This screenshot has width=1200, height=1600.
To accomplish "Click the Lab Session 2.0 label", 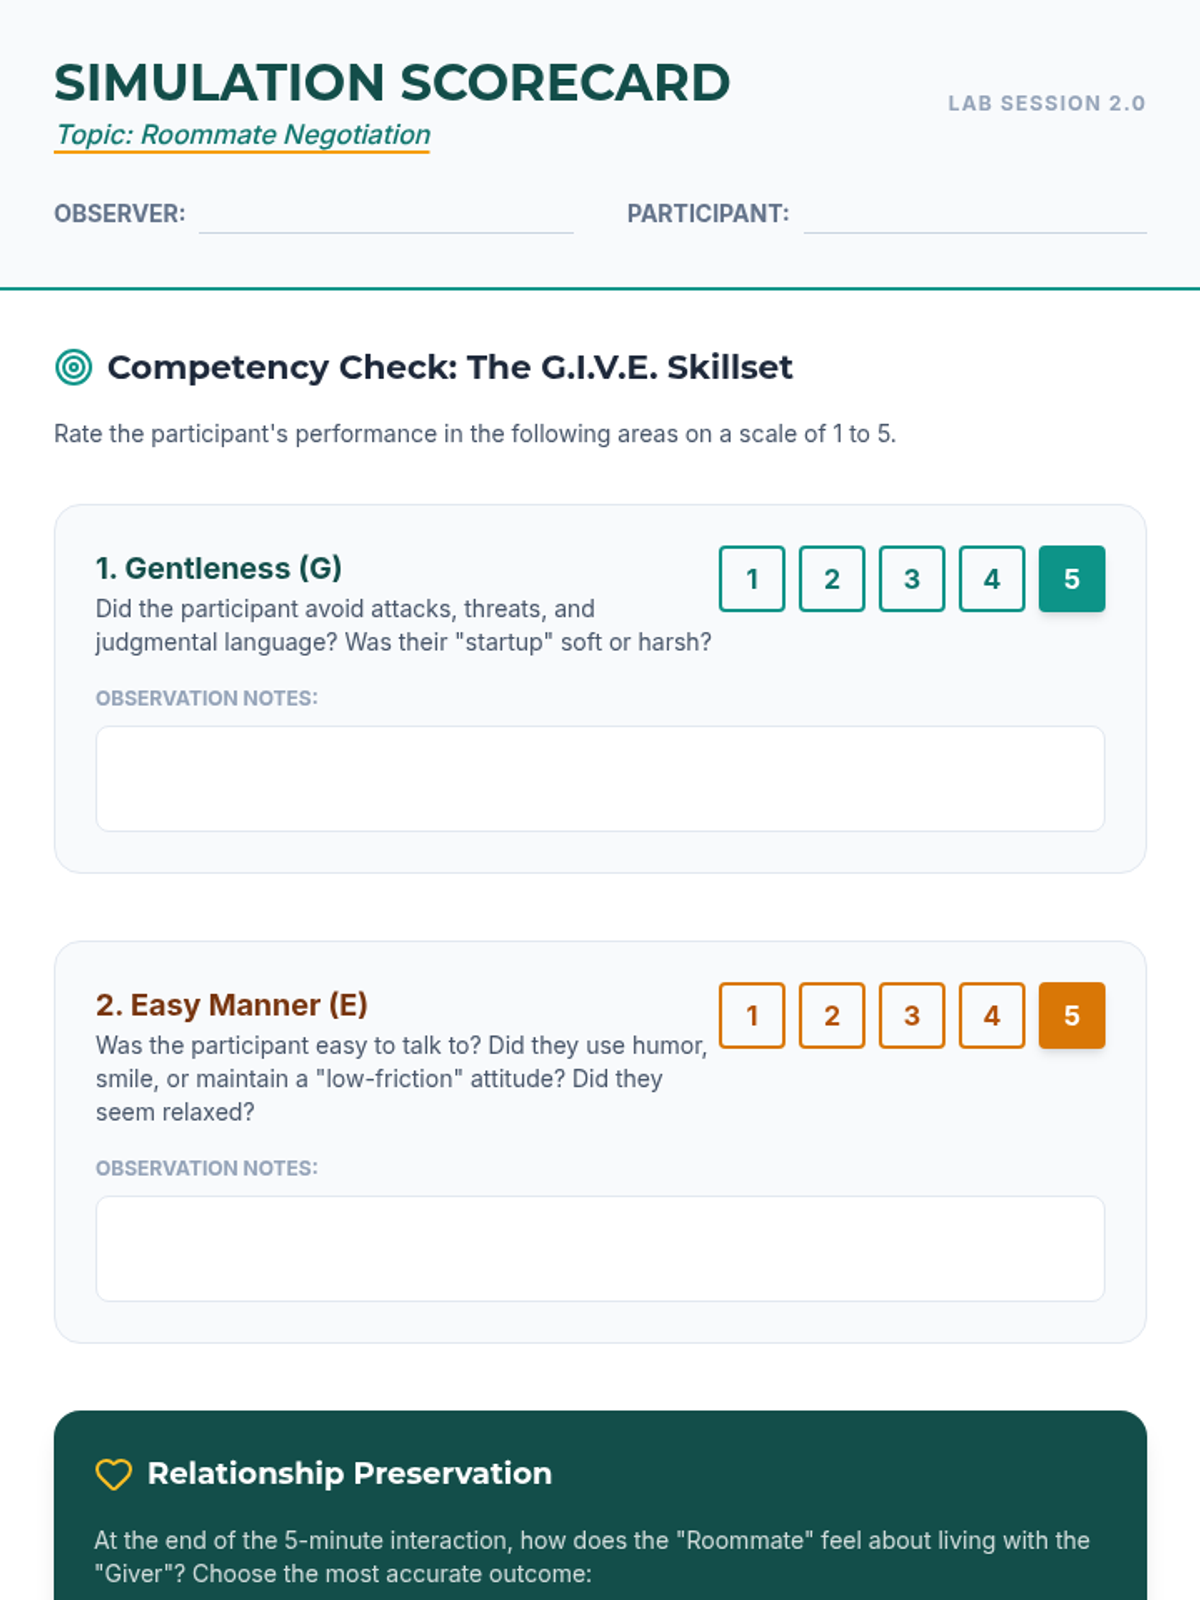I will pos(1046,103).
